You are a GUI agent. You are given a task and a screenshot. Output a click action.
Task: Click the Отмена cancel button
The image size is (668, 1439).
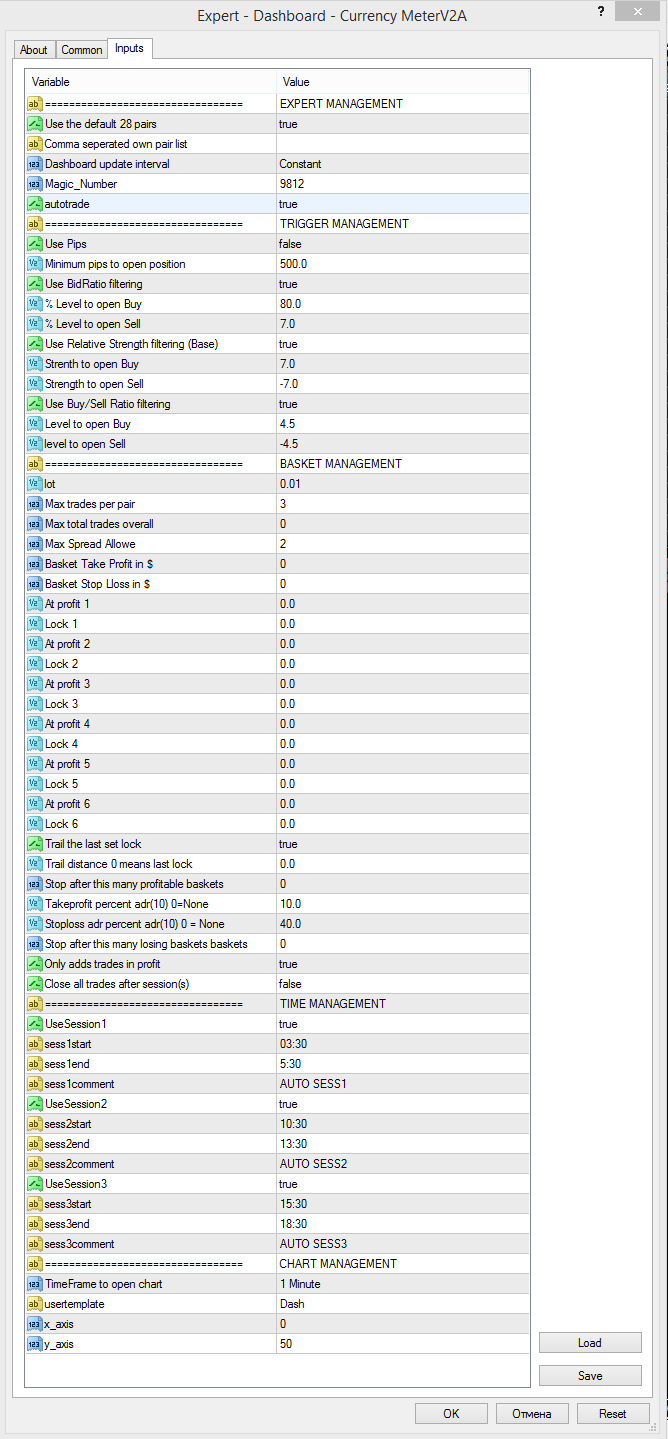pos(532,1413)
